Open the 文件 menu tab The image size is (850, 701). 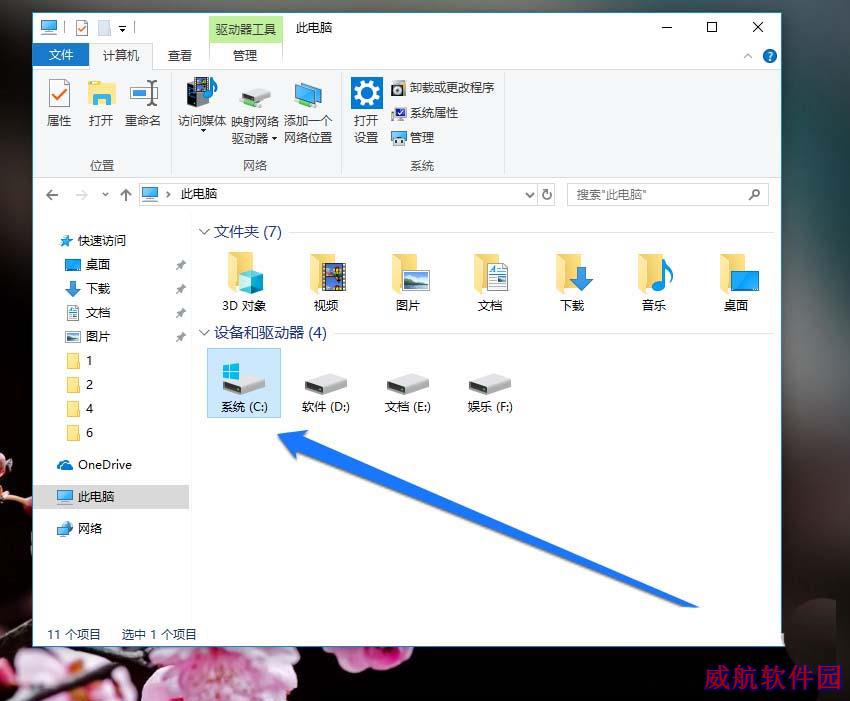tap(61, 56)
